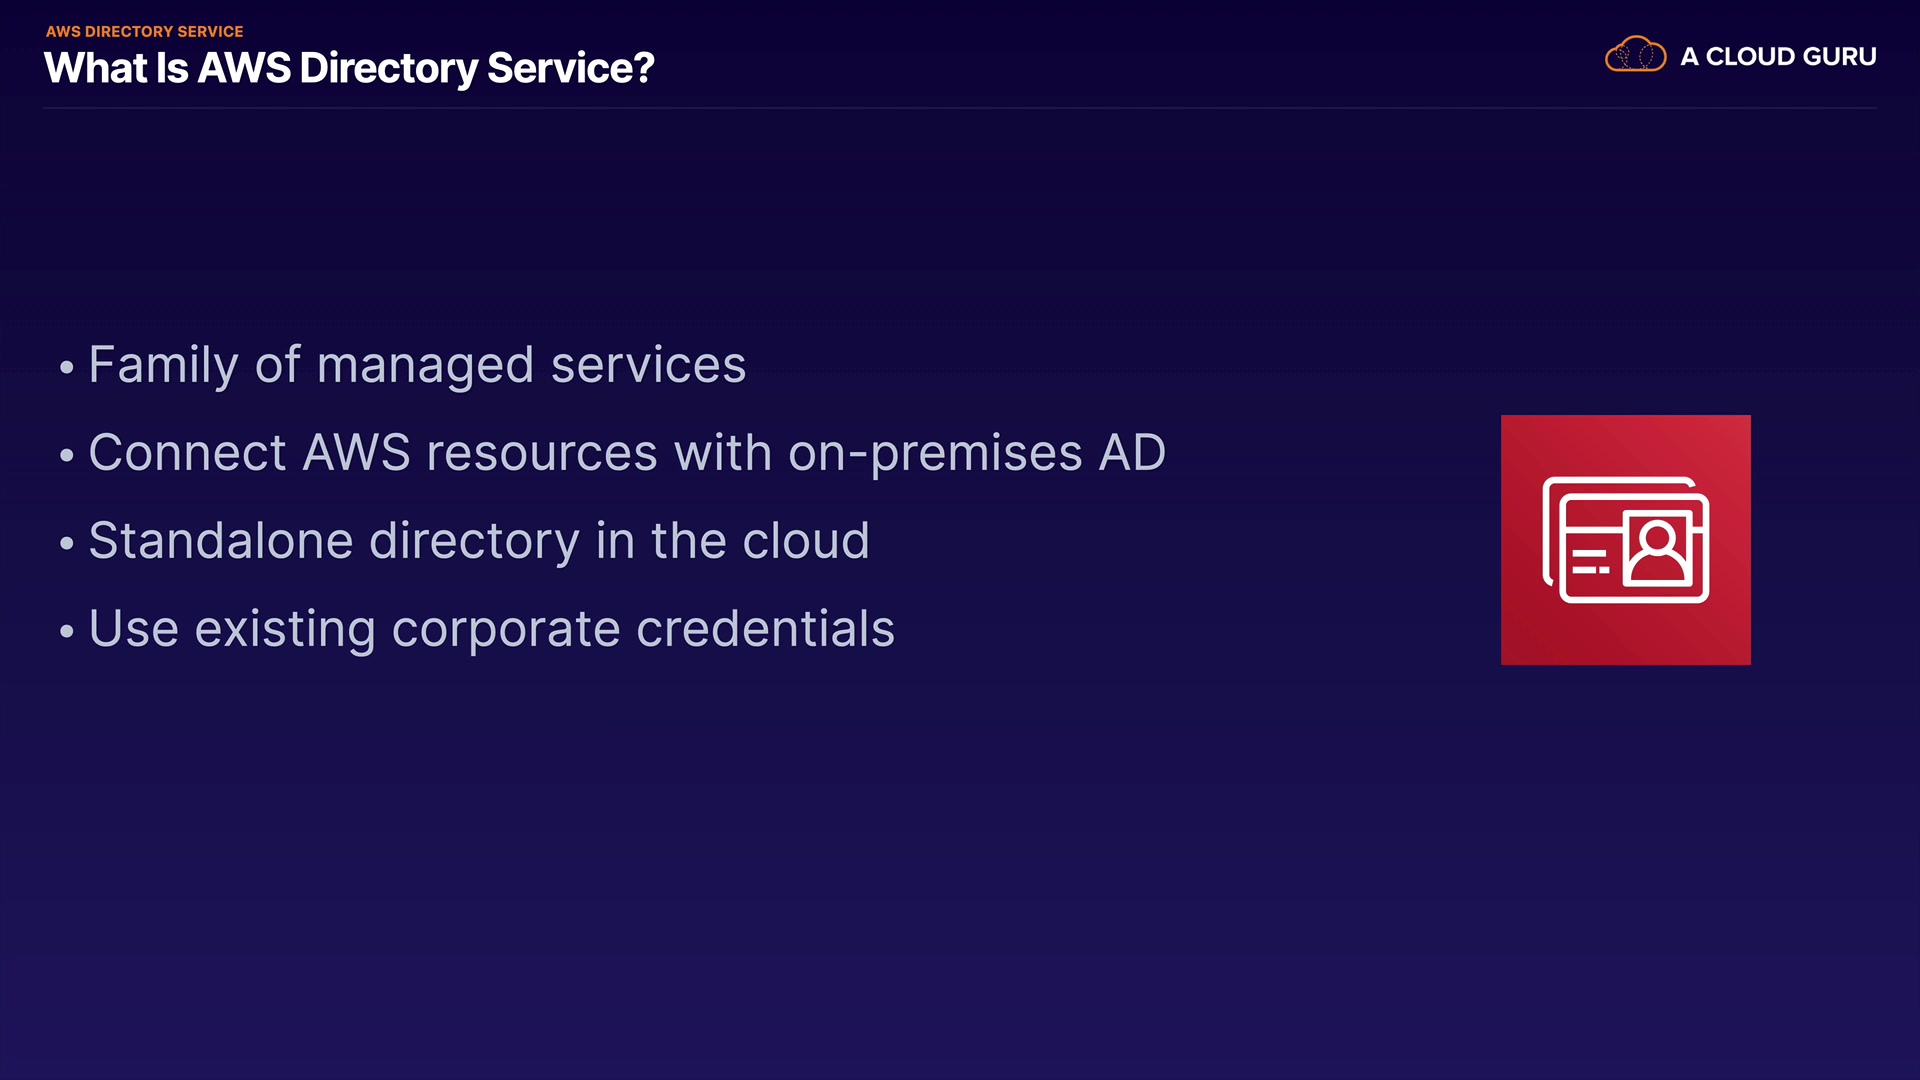Click the word "AD" ending the second bullet
The image size is (1920, 1080).
point(1132,452)
